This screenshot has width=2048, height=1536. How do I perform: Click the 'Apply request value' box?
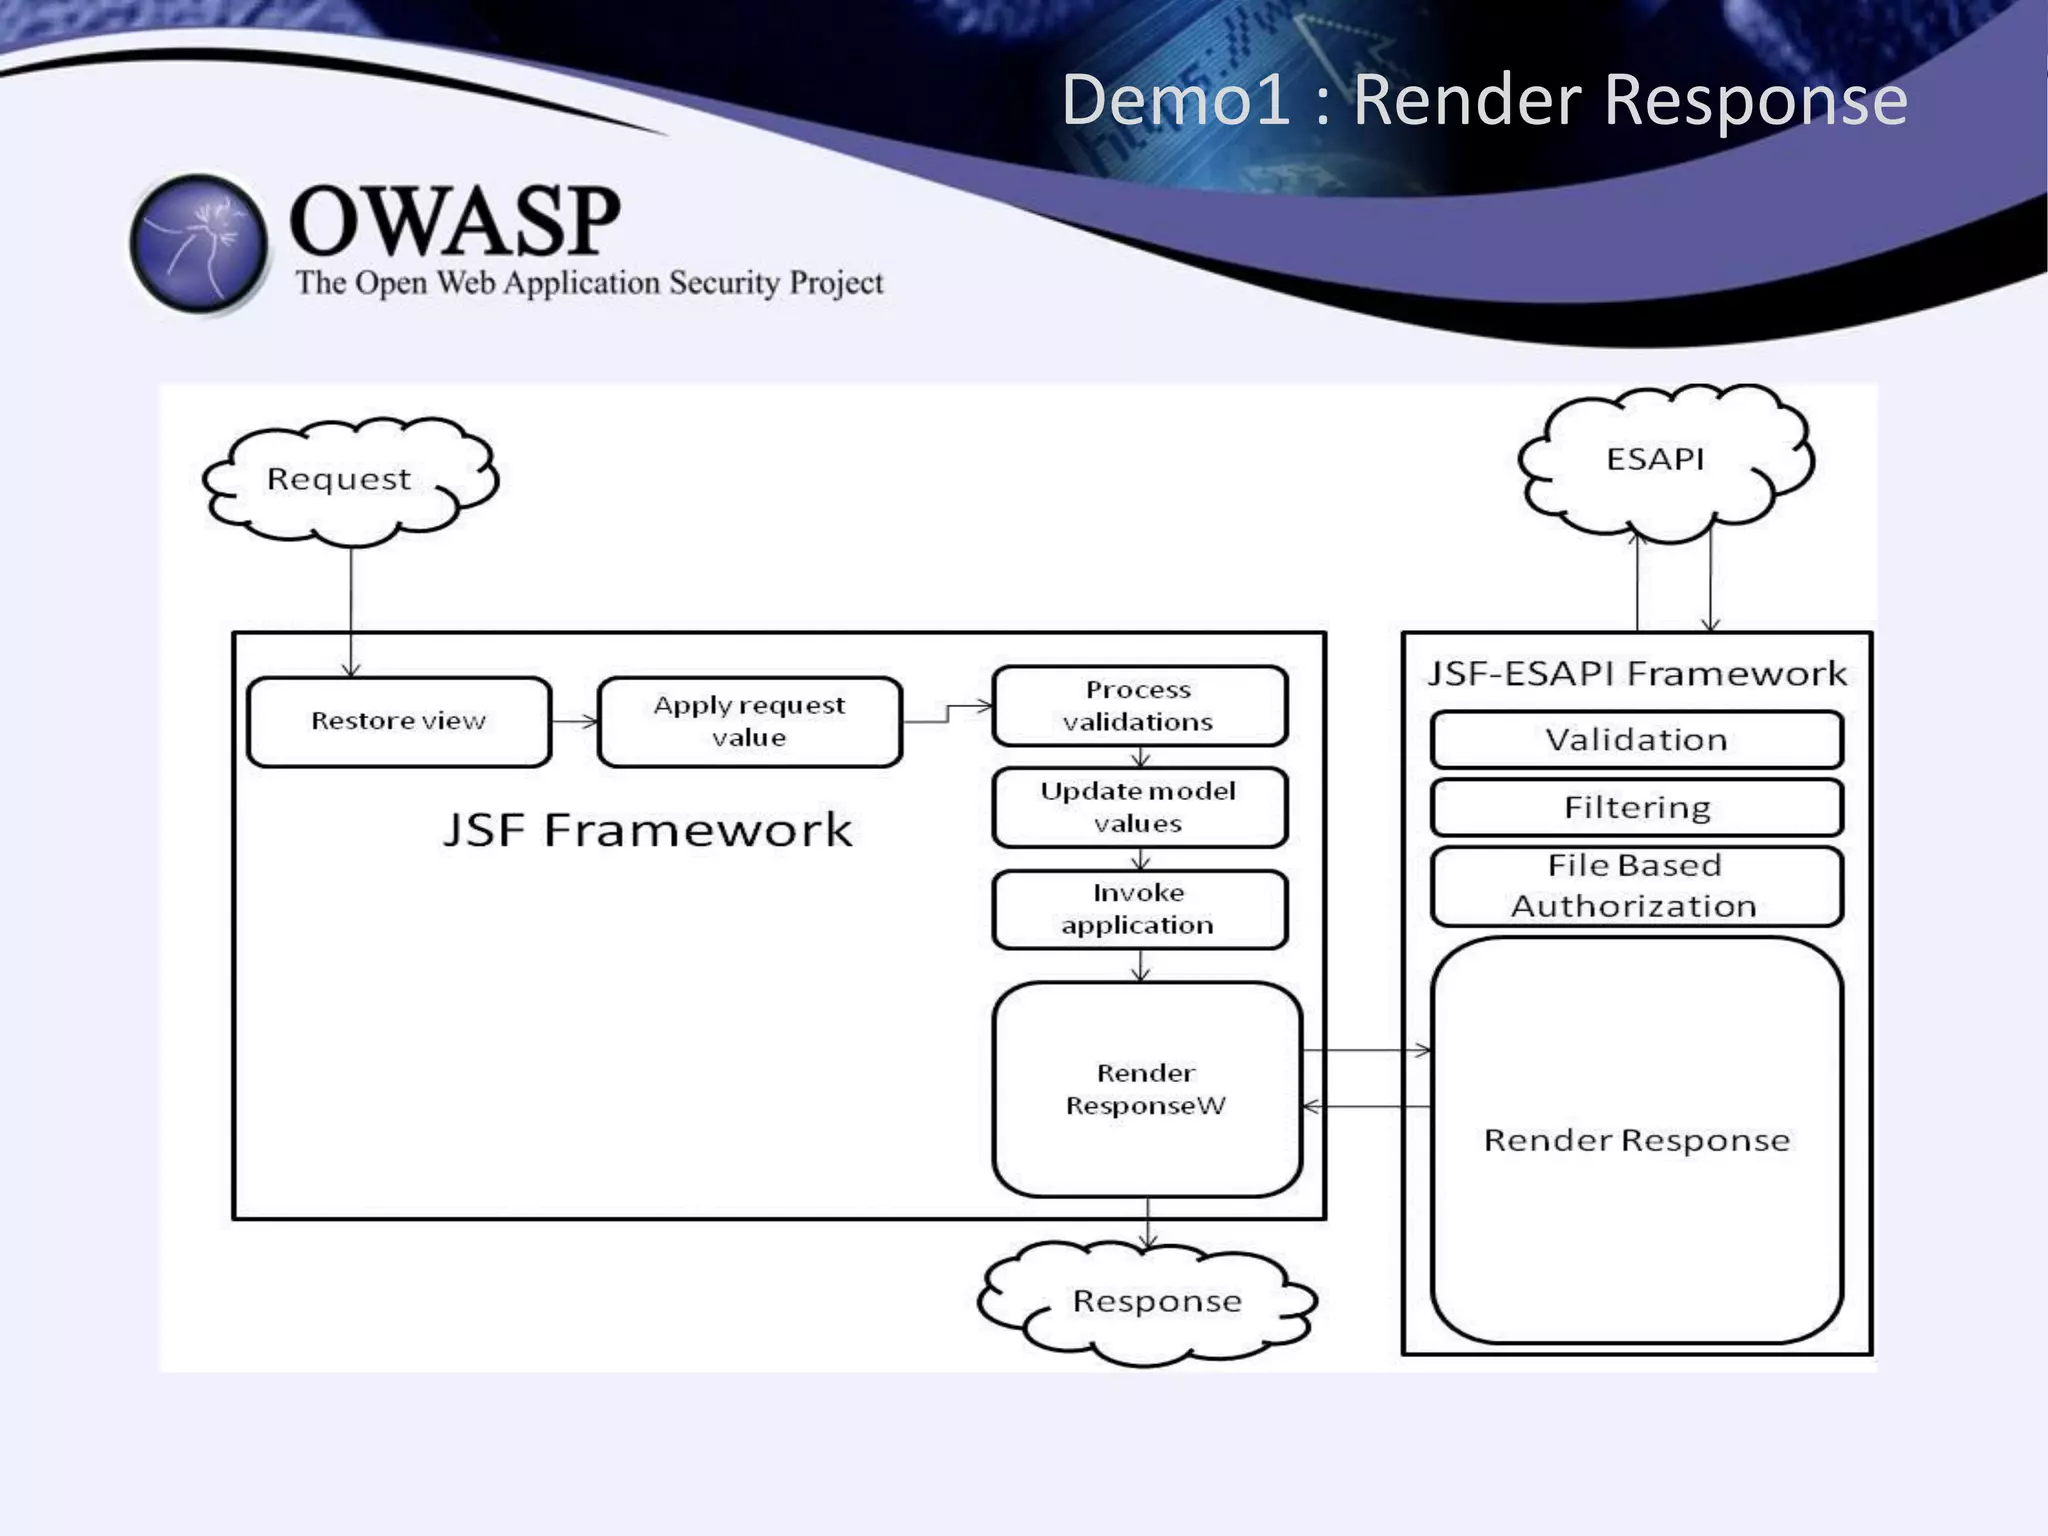pyautogui.click(x=749, y=722)
